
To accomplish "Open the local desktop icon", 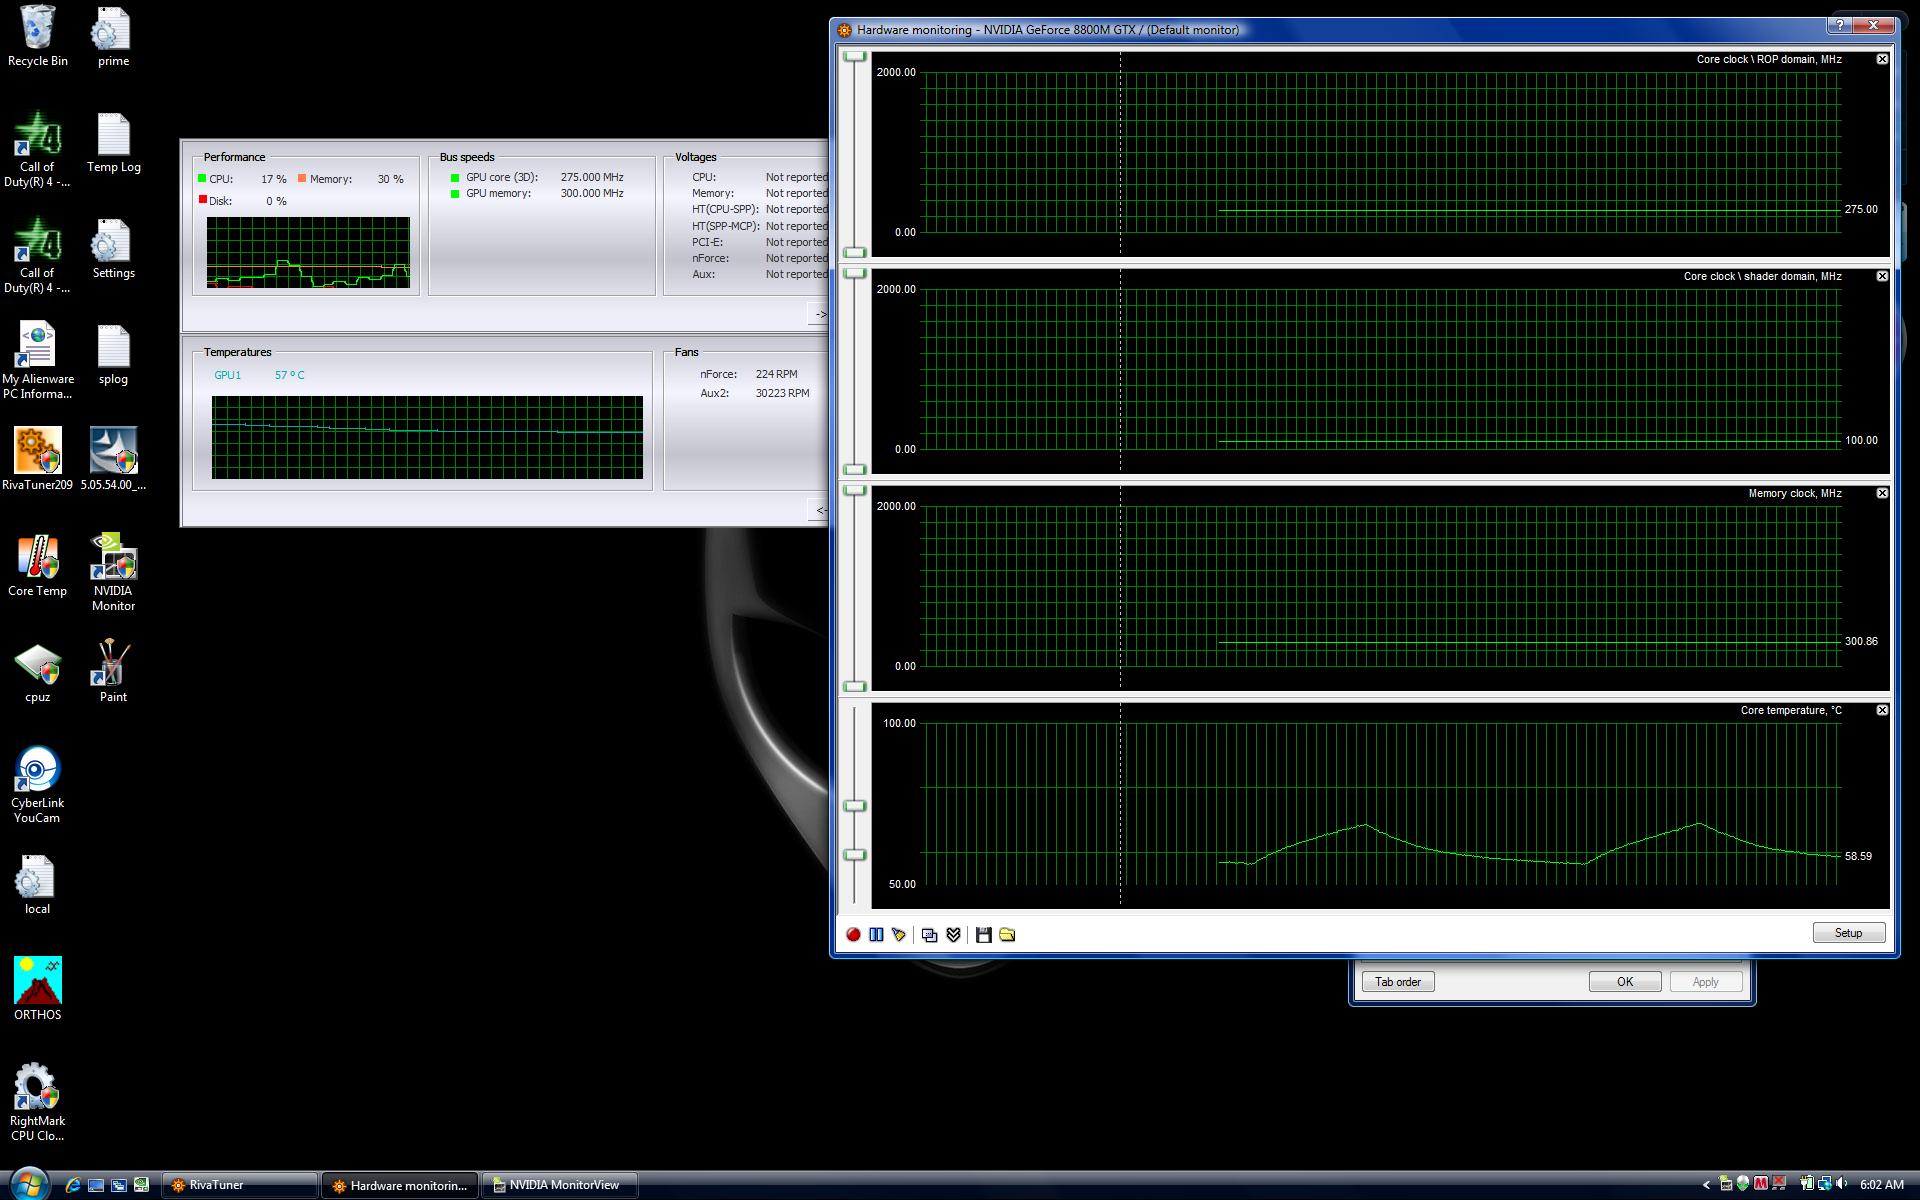I will click(38, 884).
